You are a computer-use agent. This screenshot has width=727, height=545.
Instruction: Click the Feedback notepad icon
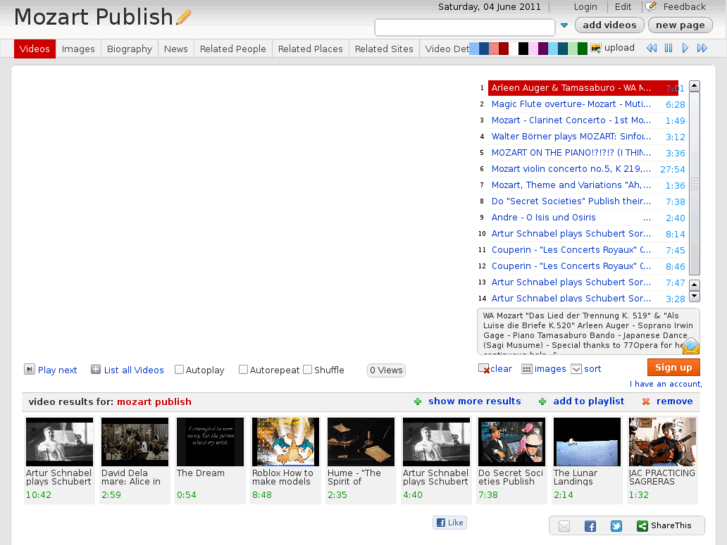(651, 6)
